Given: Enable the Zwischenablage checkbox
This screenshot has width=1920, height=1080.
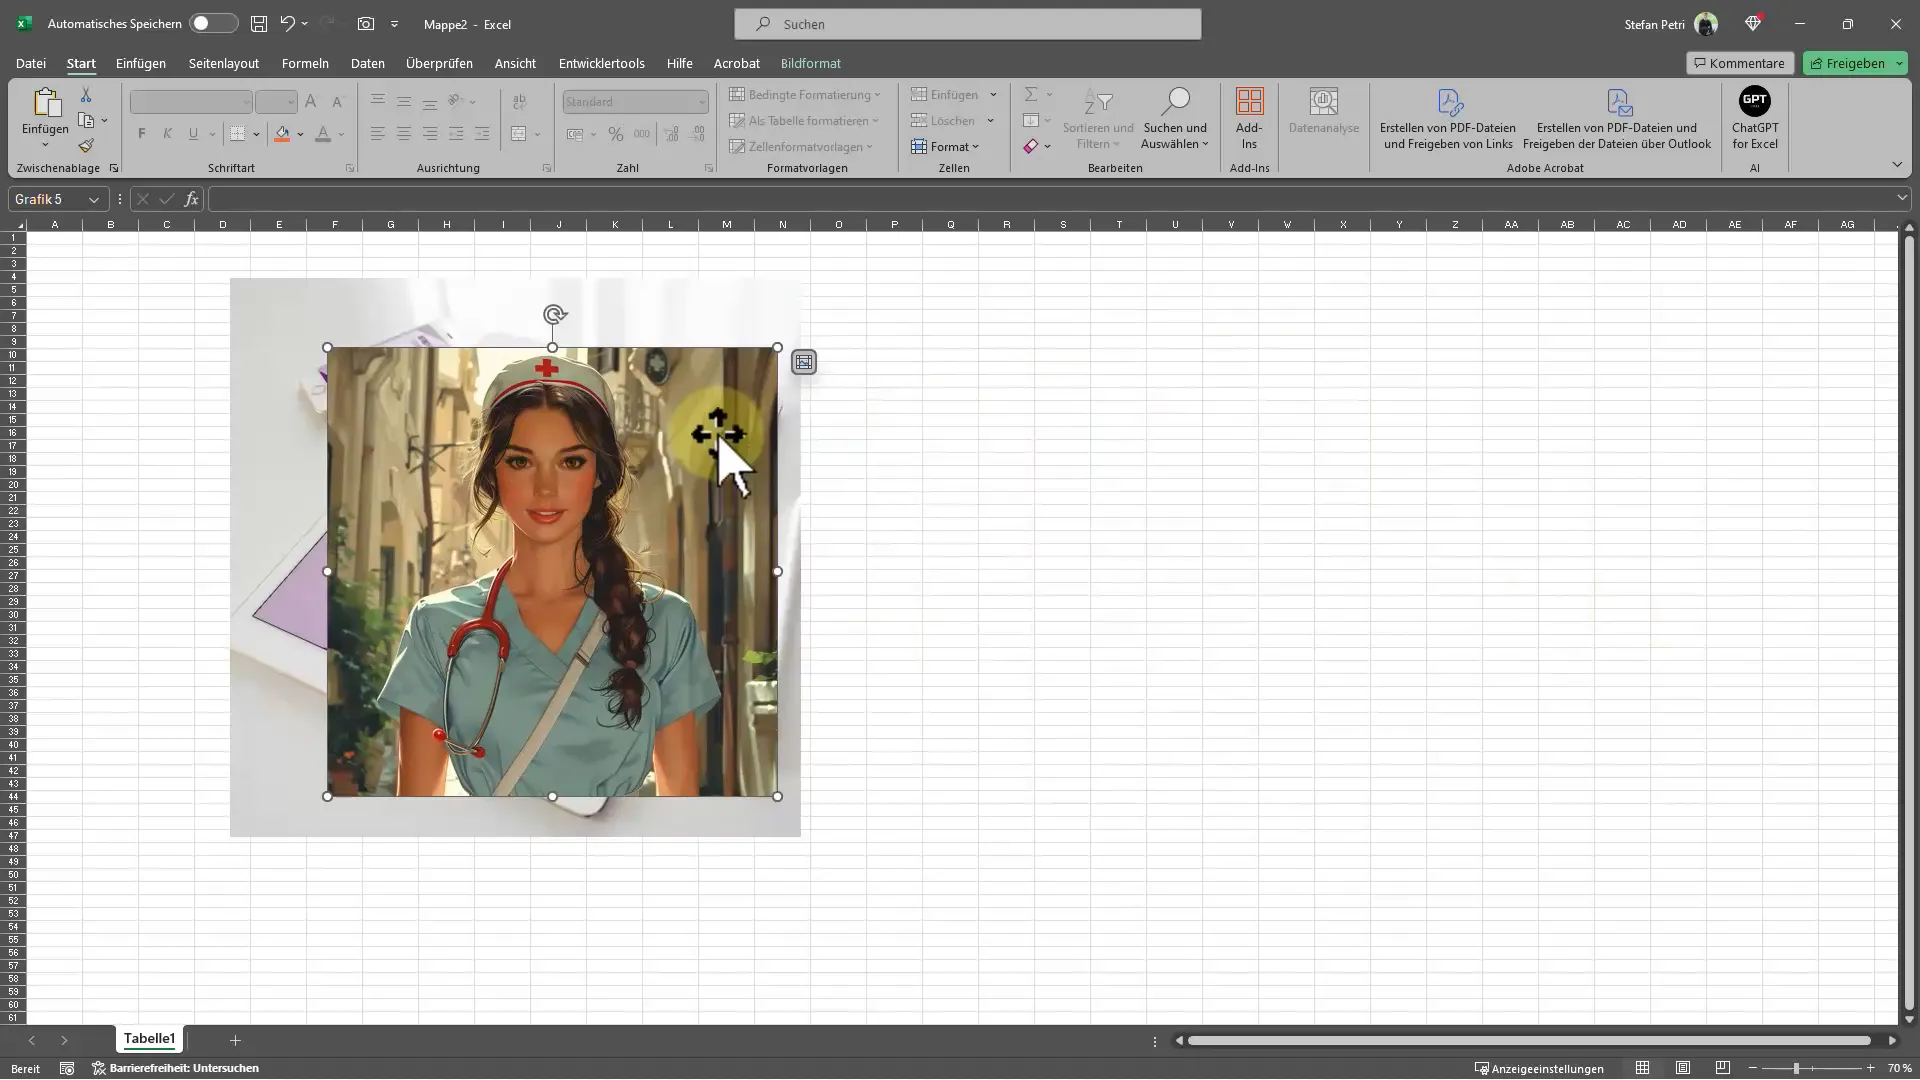Looking at the screenshot, I should [116, 169].
